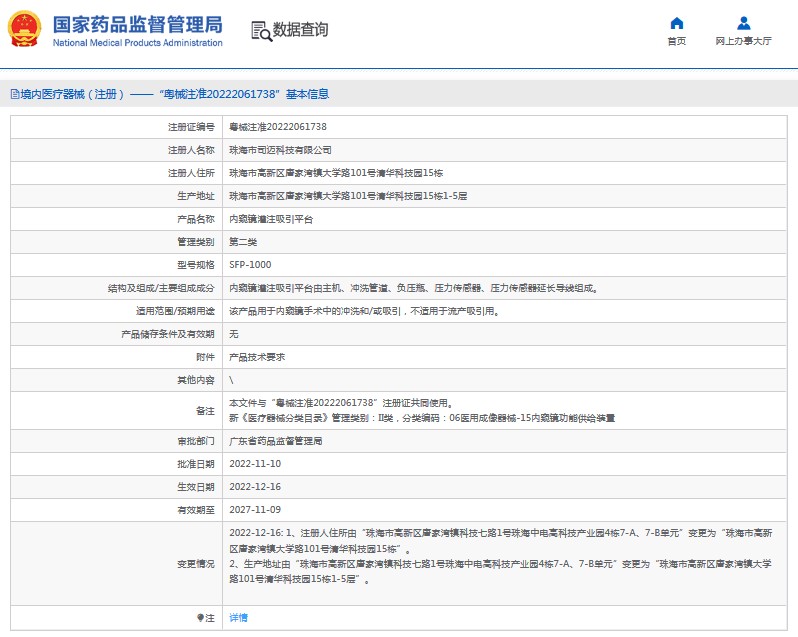
Task: Open the 详情 link
Action: [x=238, y=618]
